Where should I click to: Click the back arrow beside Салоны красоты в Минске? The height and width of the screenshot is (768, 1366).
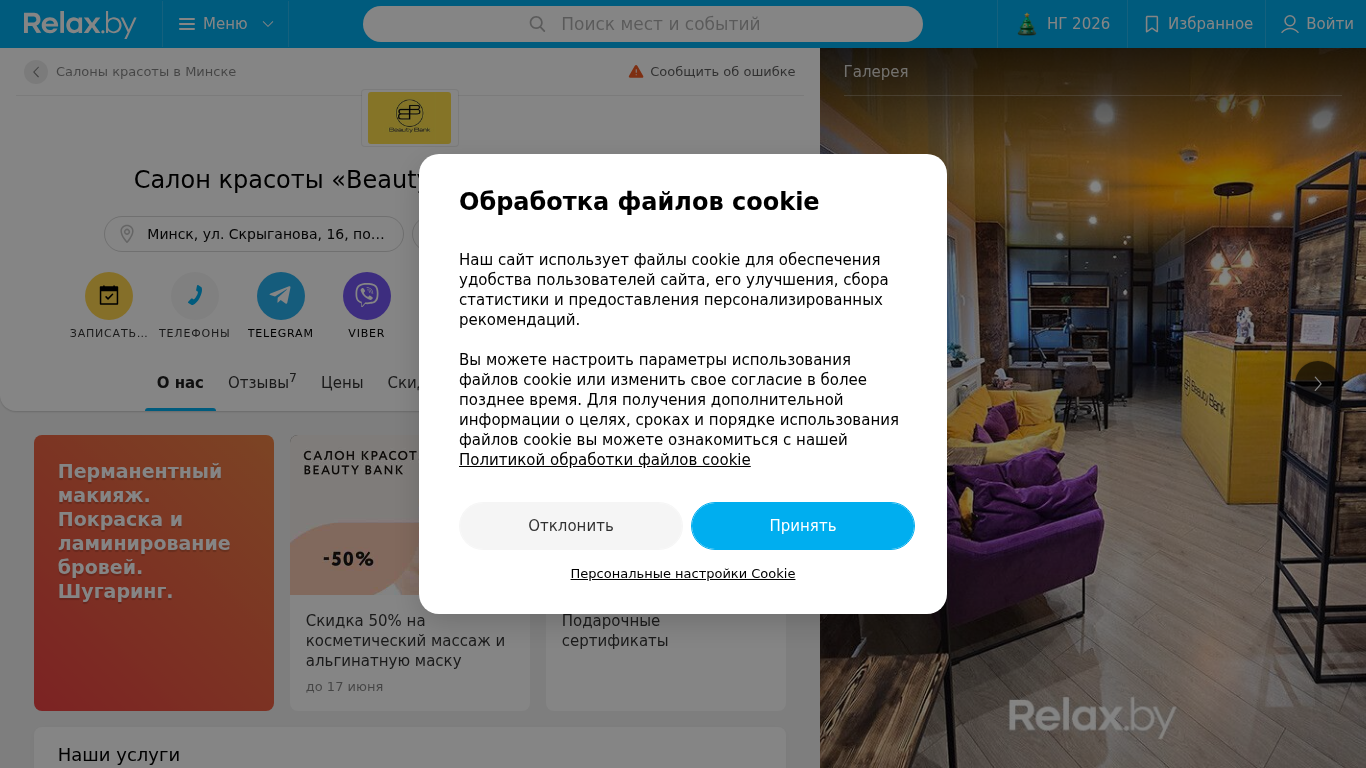tap(36, 72)
